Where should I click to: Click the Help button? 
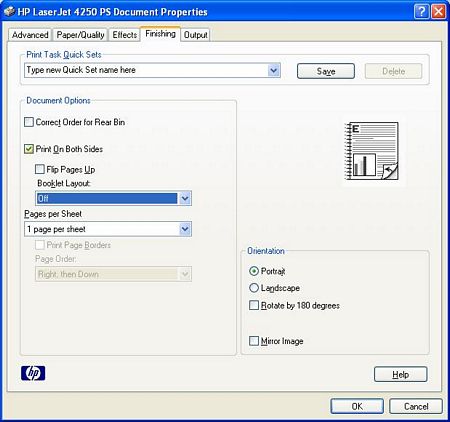point(400,374)
